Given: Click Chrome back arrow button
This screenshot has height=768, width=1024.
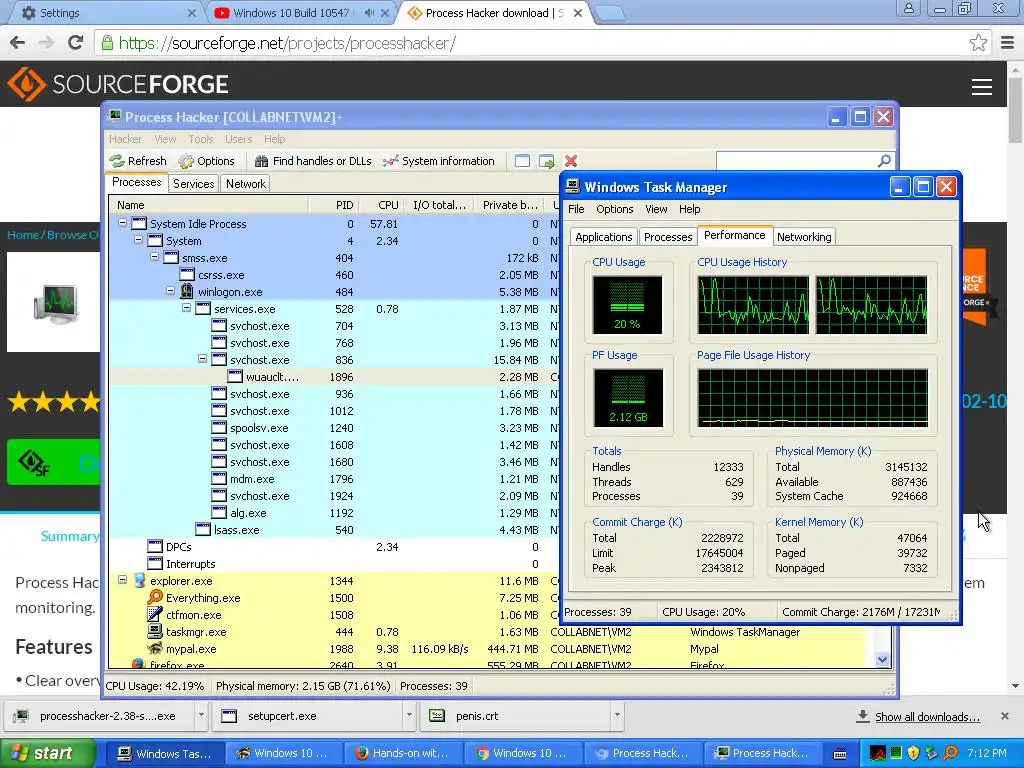Looking at the screenshot, I should pyautogui.click(x=18, y=43).
